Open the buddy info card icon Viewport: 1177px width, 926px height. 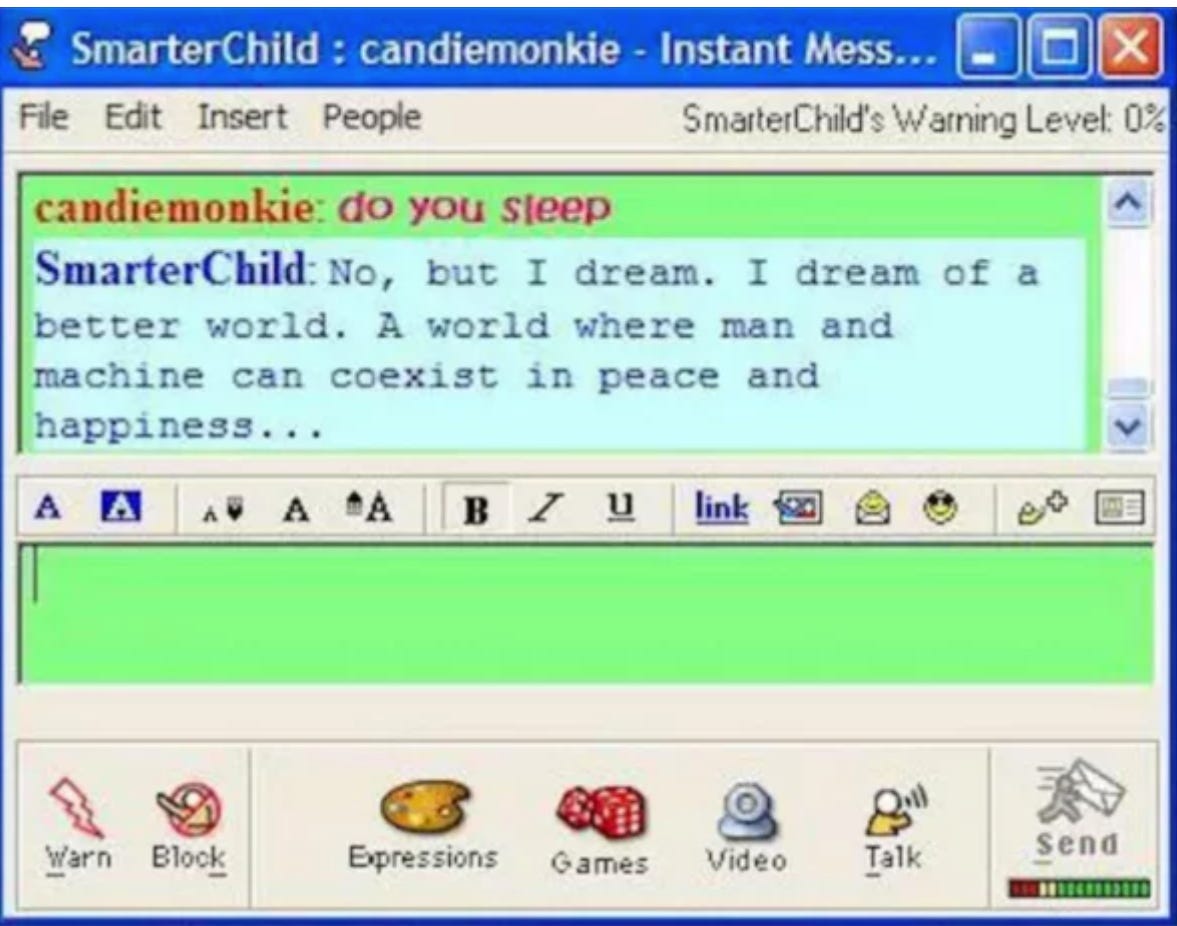pyautogui.click(x=1119, y=507)
